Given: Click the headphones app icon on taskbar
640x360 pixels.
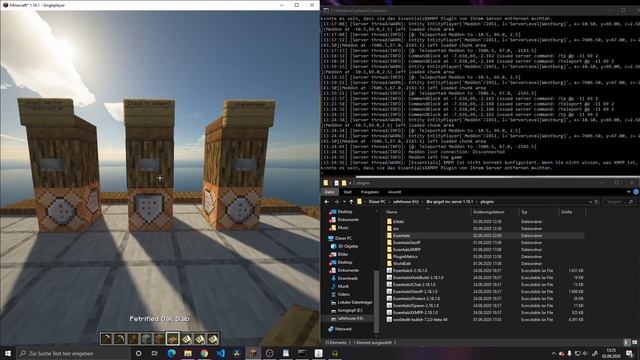Looking at the screenshot, I should tap(335, 353).
